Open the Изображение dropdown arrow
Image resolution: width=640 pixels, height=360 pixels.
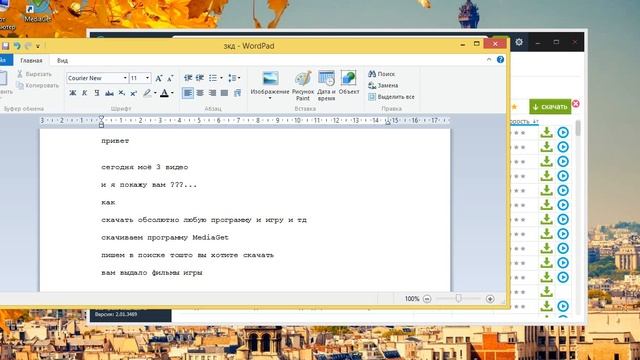point(270,98)
